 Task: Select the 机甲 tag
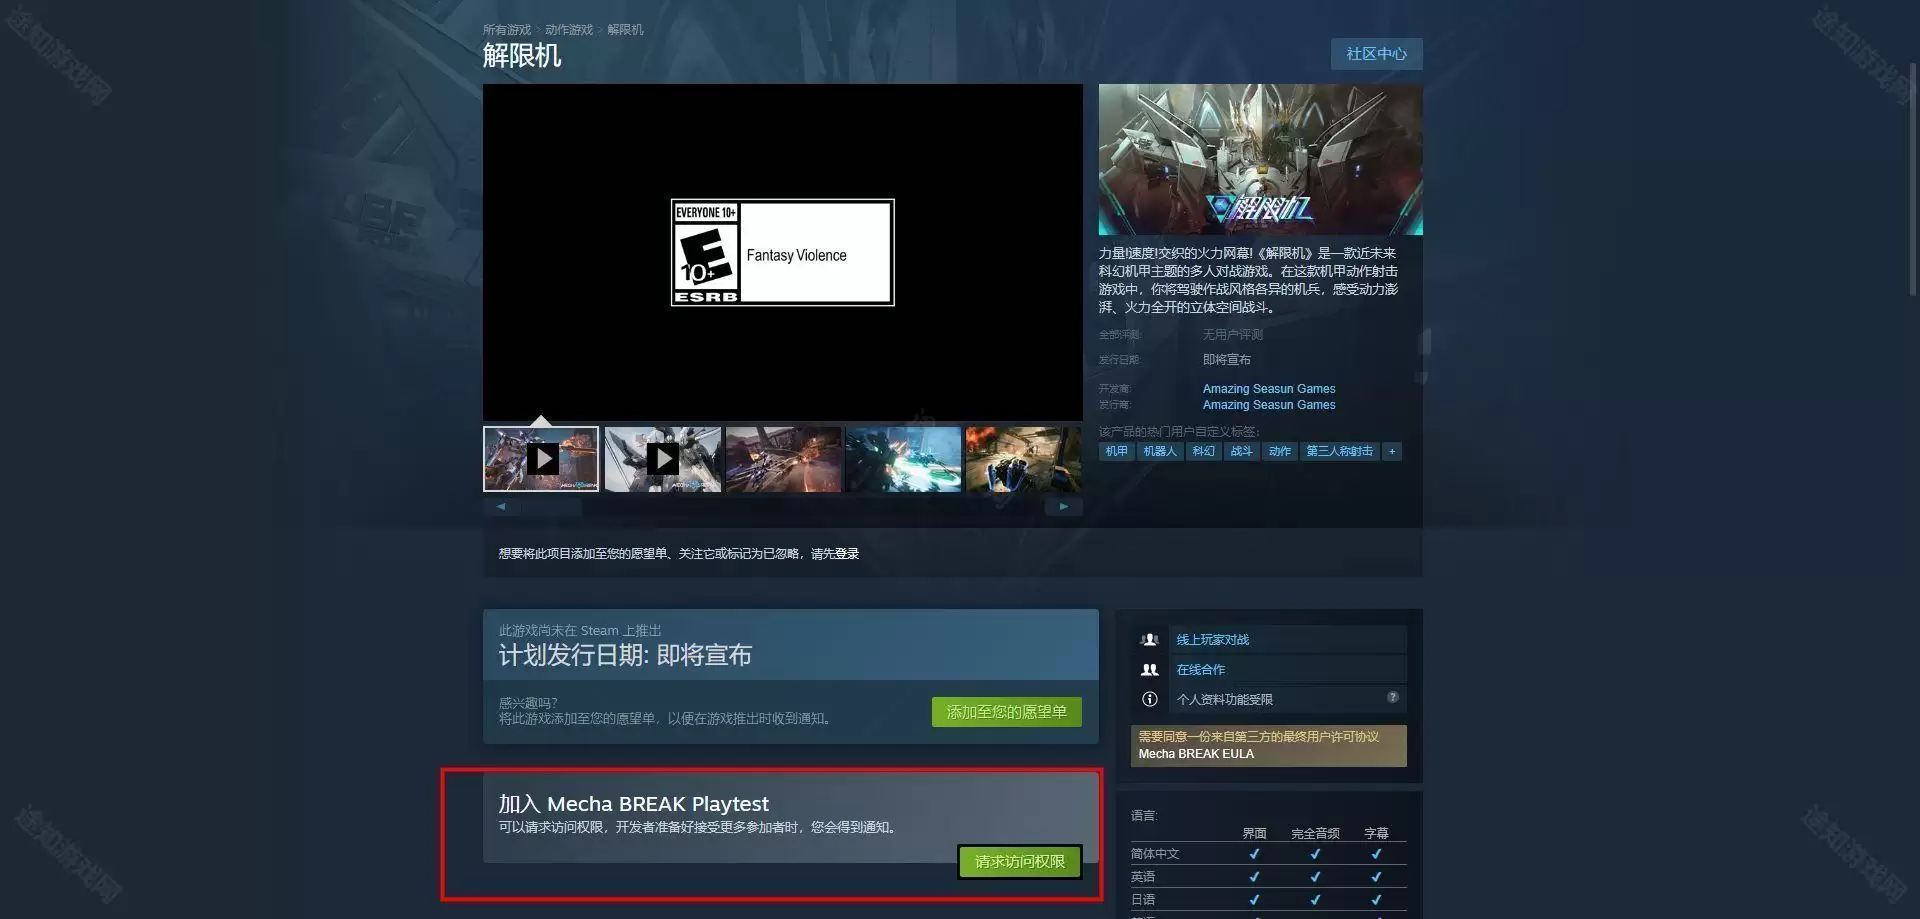(1116, 451)
